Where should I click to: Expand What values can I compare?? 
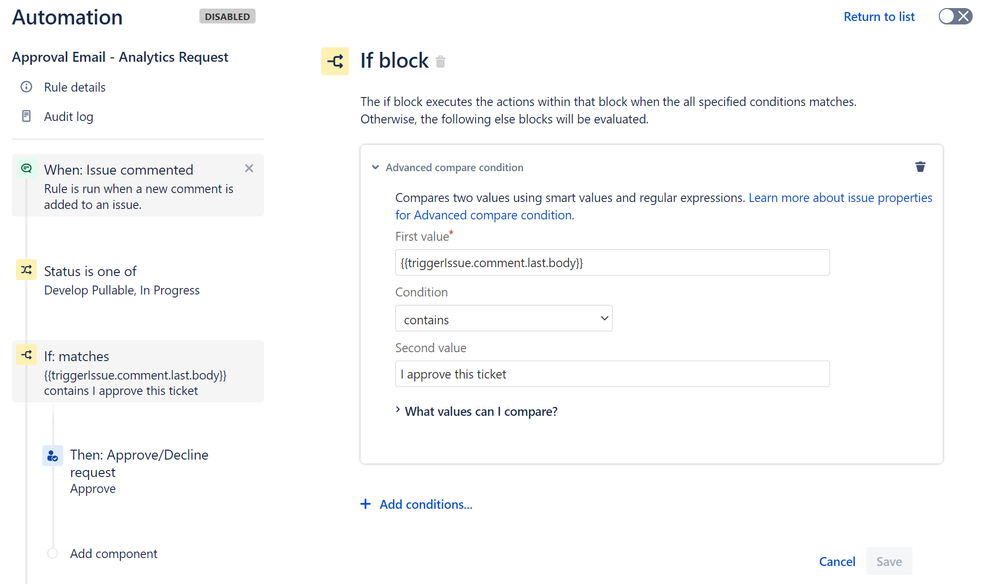pyautogui.click(x=480, y=411)
